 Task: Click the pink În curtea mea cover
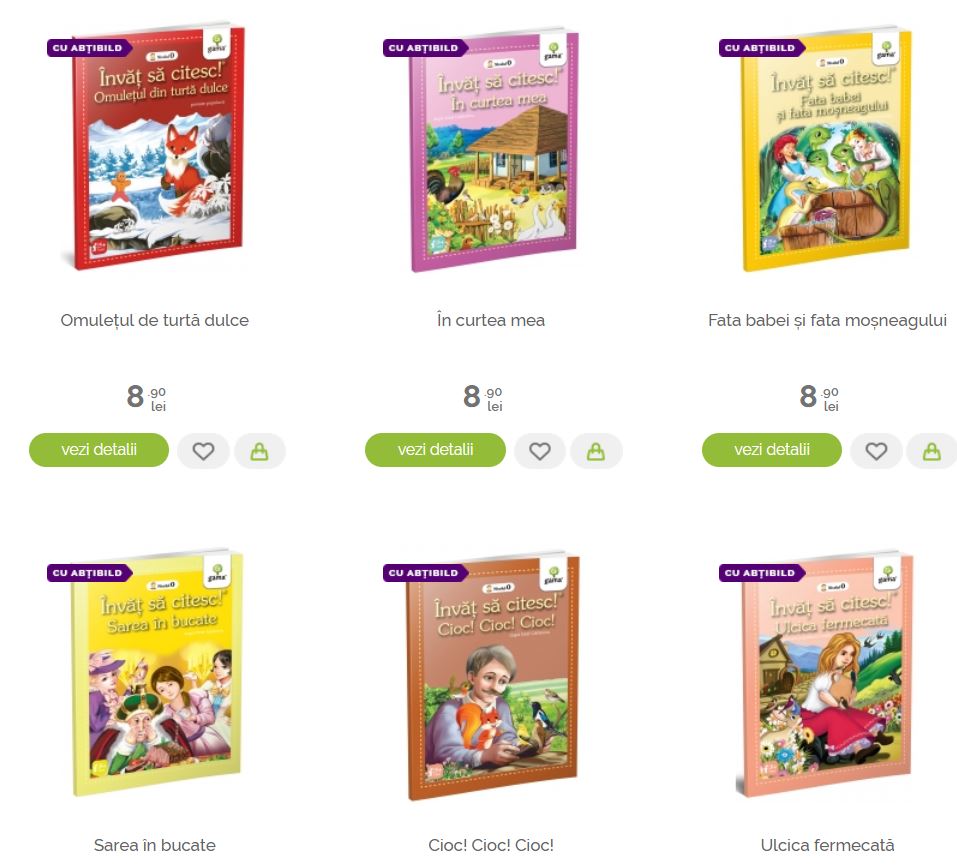pos(492,150)
